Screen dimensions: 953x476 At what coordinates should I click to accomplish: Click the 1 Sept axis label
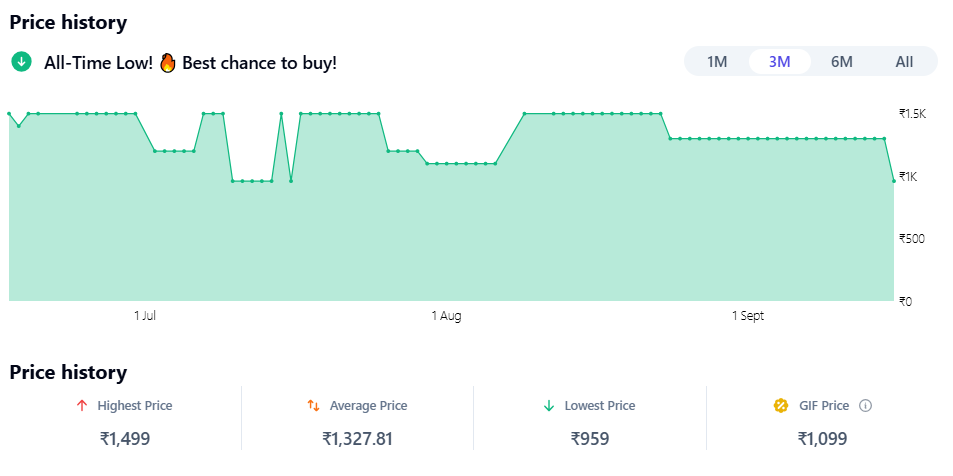(747, 316)
